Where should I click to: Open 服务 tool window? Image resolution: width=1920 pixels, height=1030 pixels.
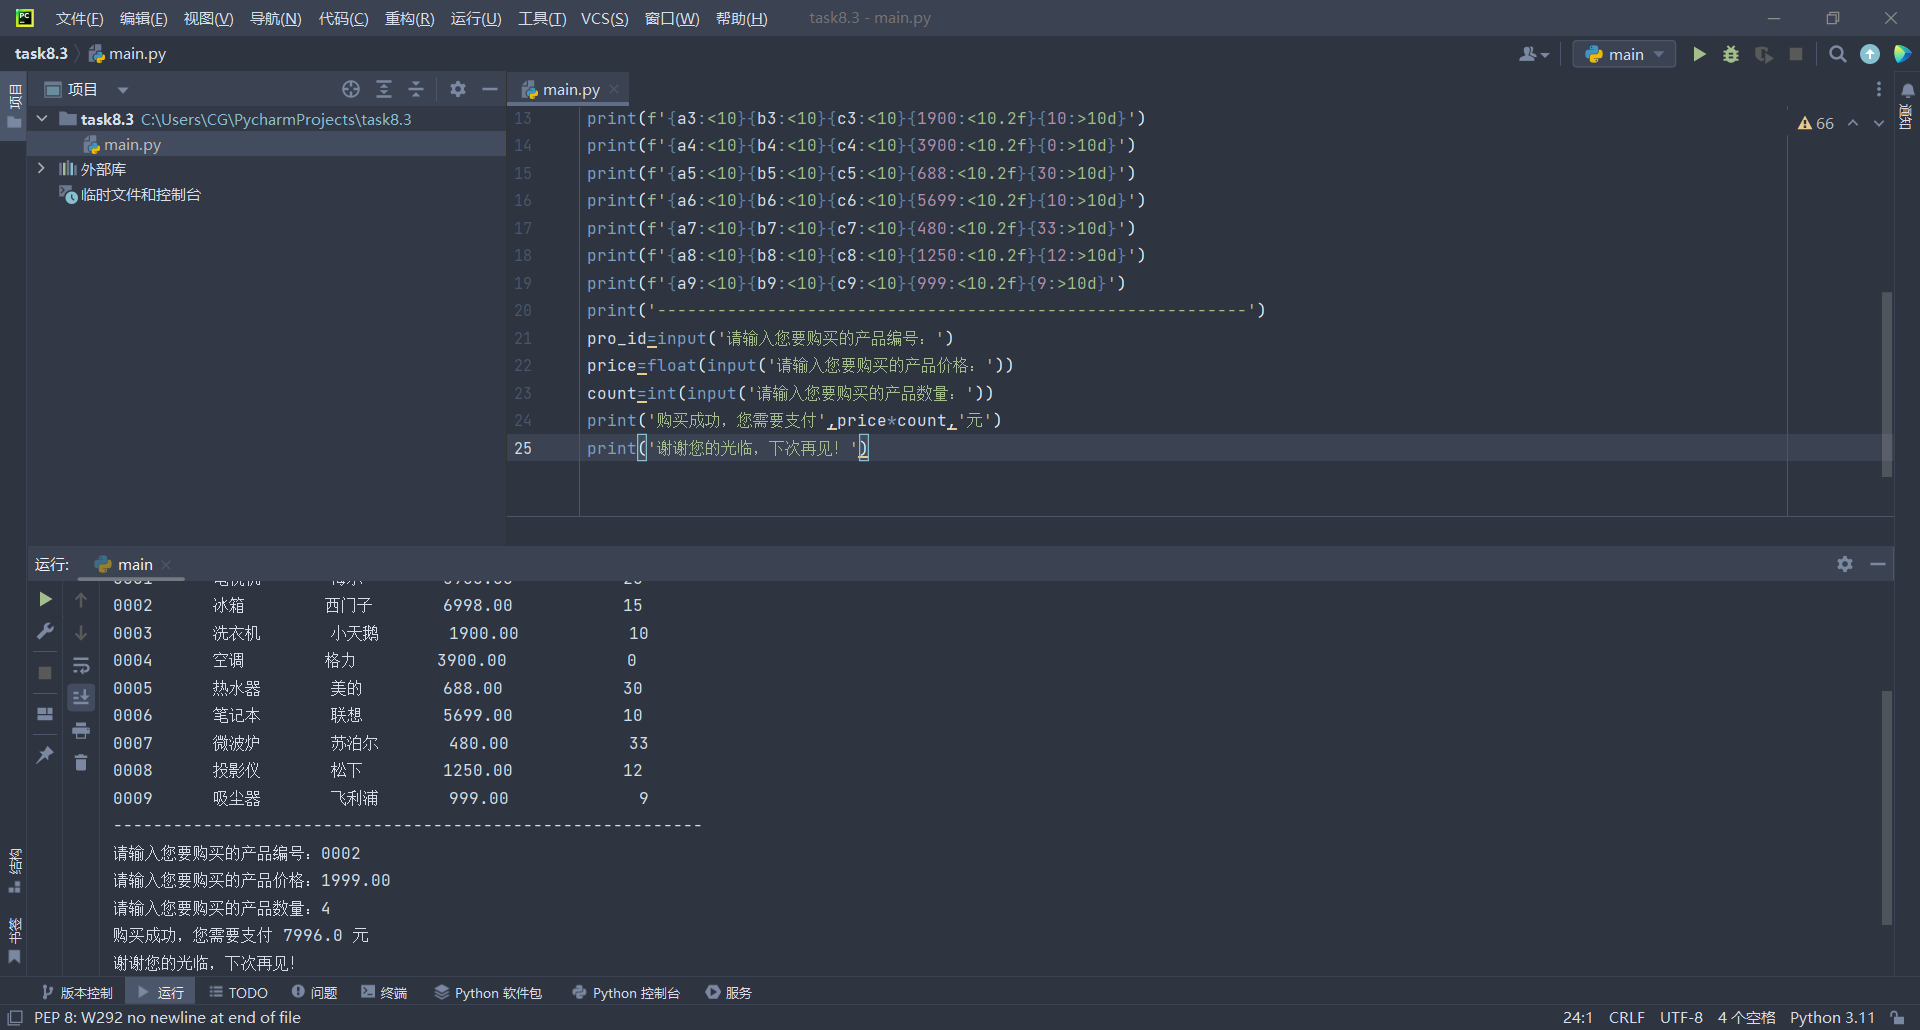728,992
